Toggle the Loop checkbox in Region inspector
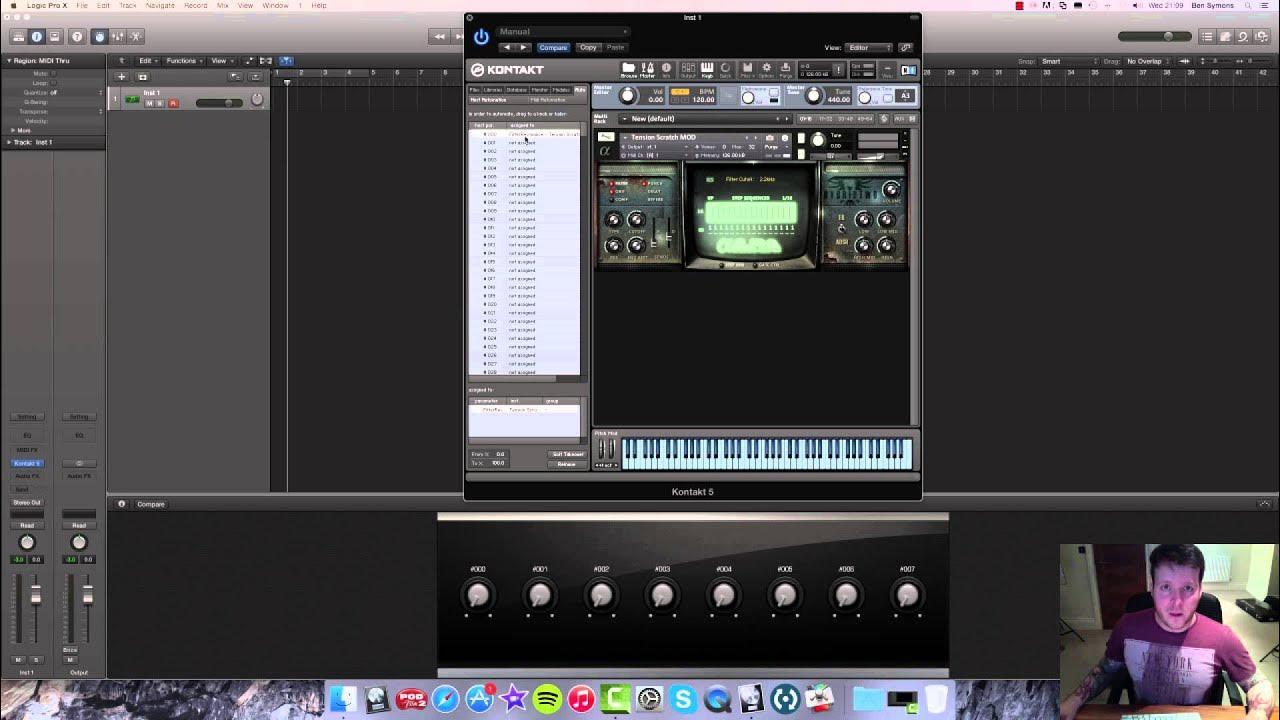 pos(53,83)
